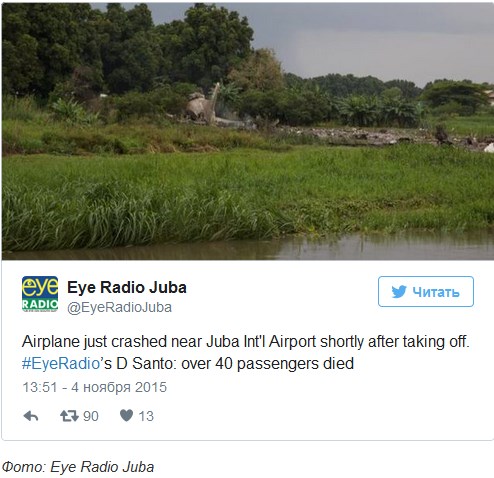The height and width of the screenshot is (478, 494).
Task: Open the tweet timestamp 13:51 - 4 ноября 2015
Action: (x=94, y=387)
